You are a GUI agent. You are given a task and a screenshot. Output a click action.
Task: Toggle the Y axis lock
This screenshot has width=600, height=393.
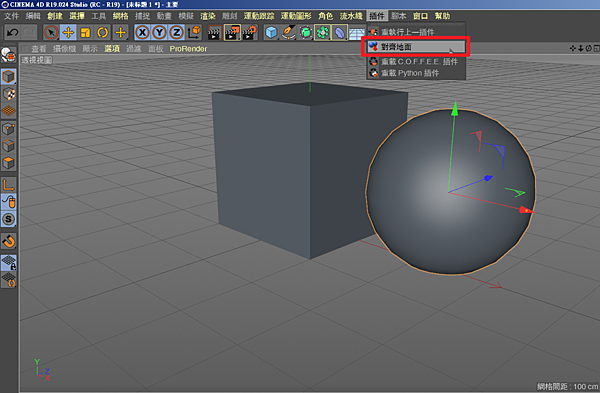(160, 33)
